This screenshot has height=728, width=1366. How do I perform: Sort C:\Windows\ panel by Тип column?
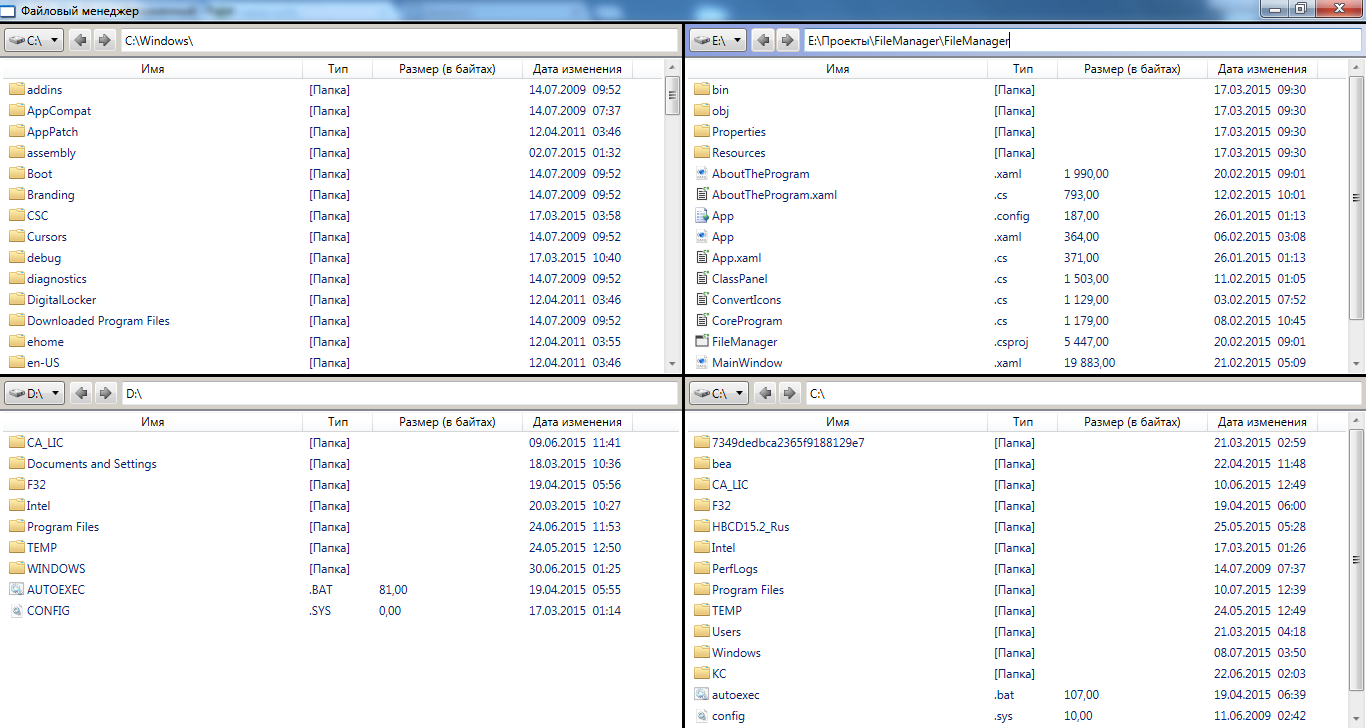click(x=337, y=69)
